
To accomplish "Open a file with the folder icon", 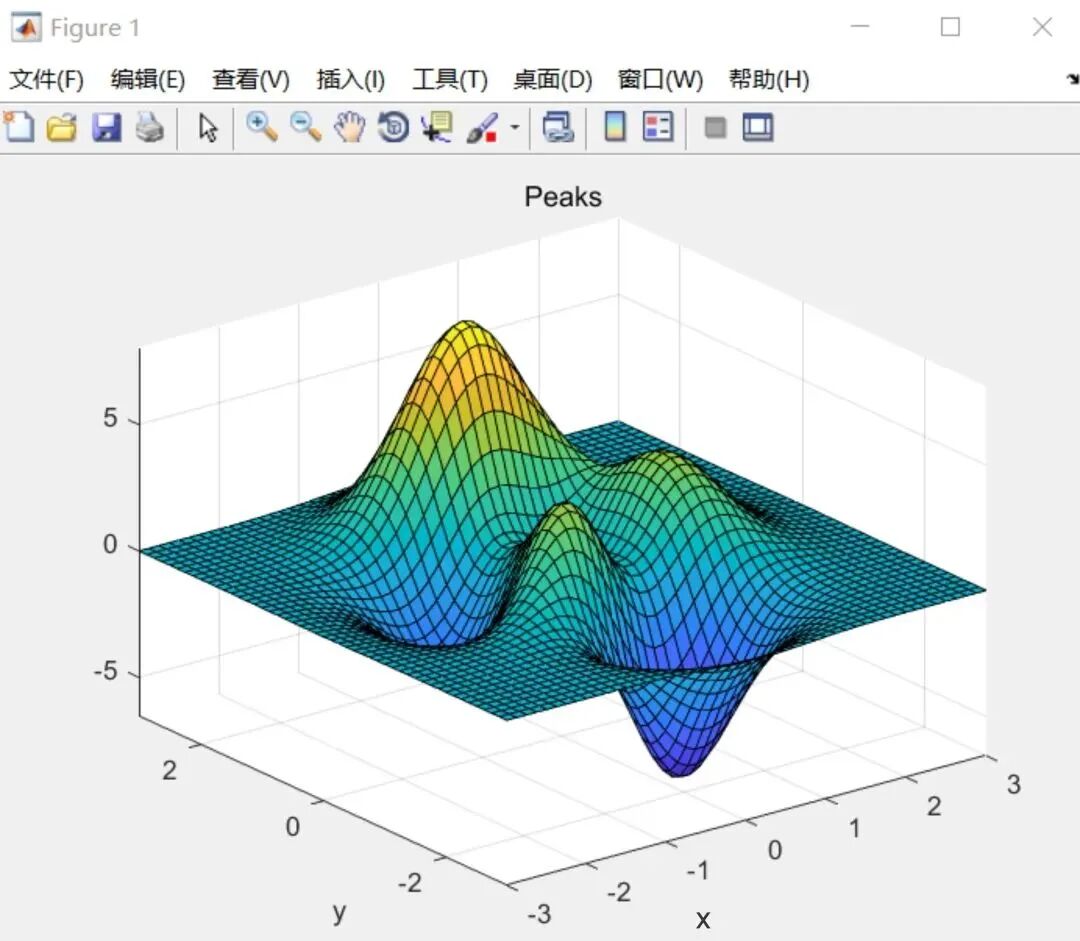I will (62, 127).
